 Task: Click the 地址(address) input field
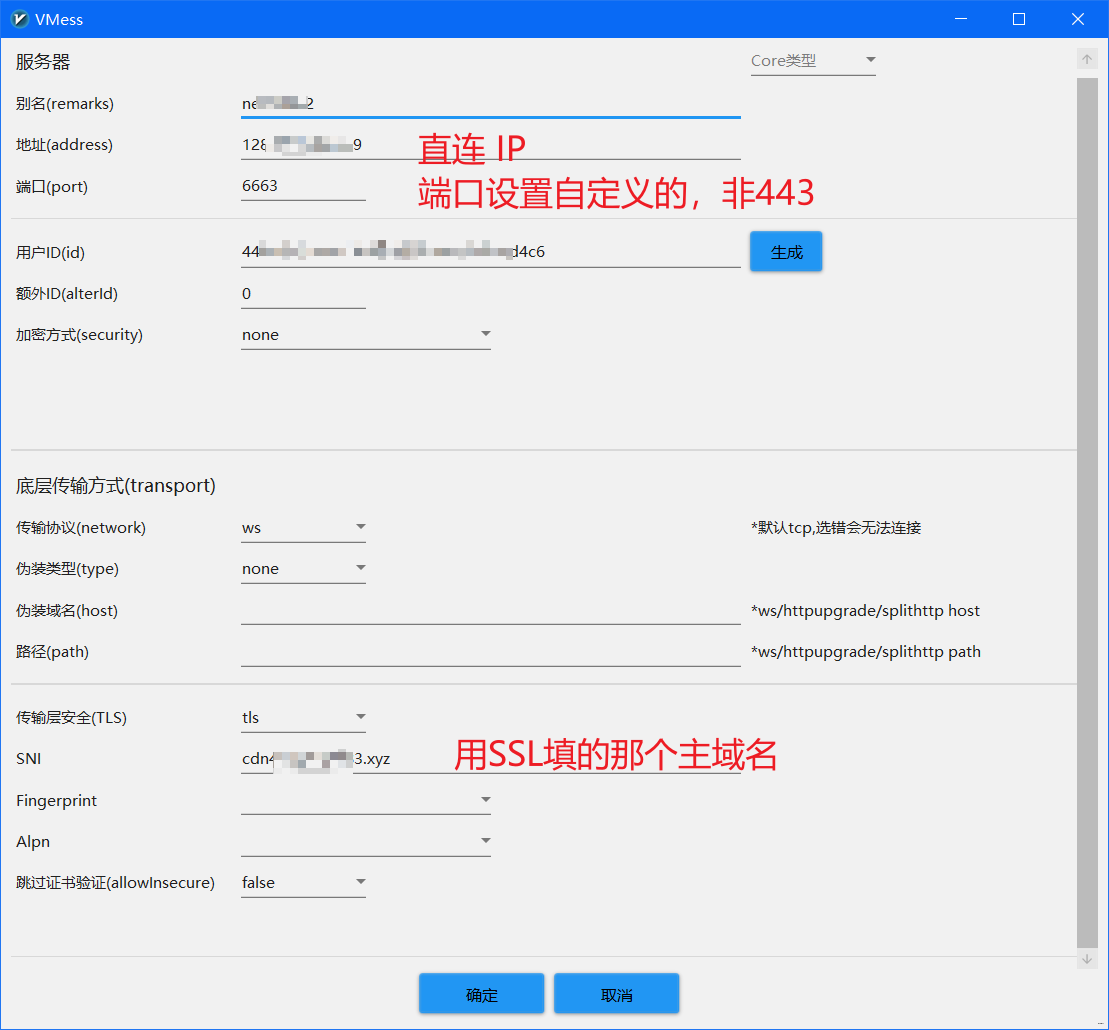490,145
